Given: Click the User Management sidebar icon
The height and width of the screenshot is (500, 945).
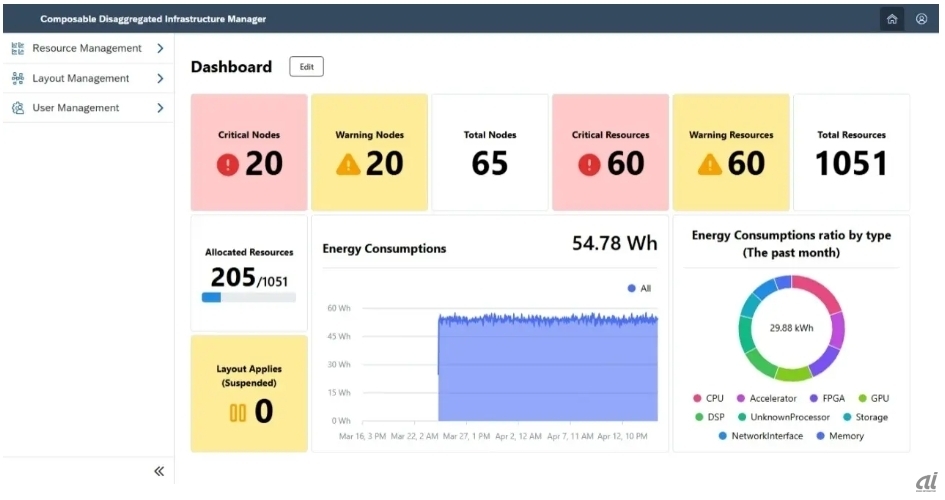Looking at the screenshot, I should point(18,108).
